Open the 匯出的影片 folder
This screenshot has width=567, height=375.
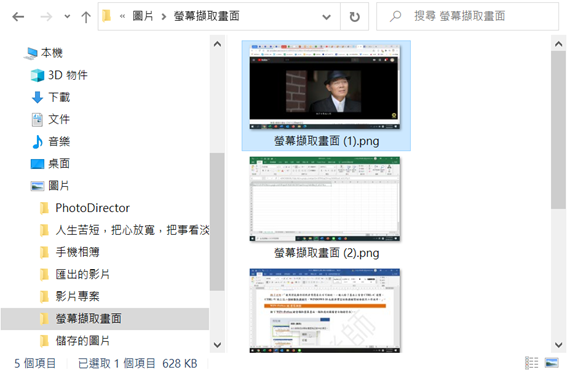coord(82,274)
